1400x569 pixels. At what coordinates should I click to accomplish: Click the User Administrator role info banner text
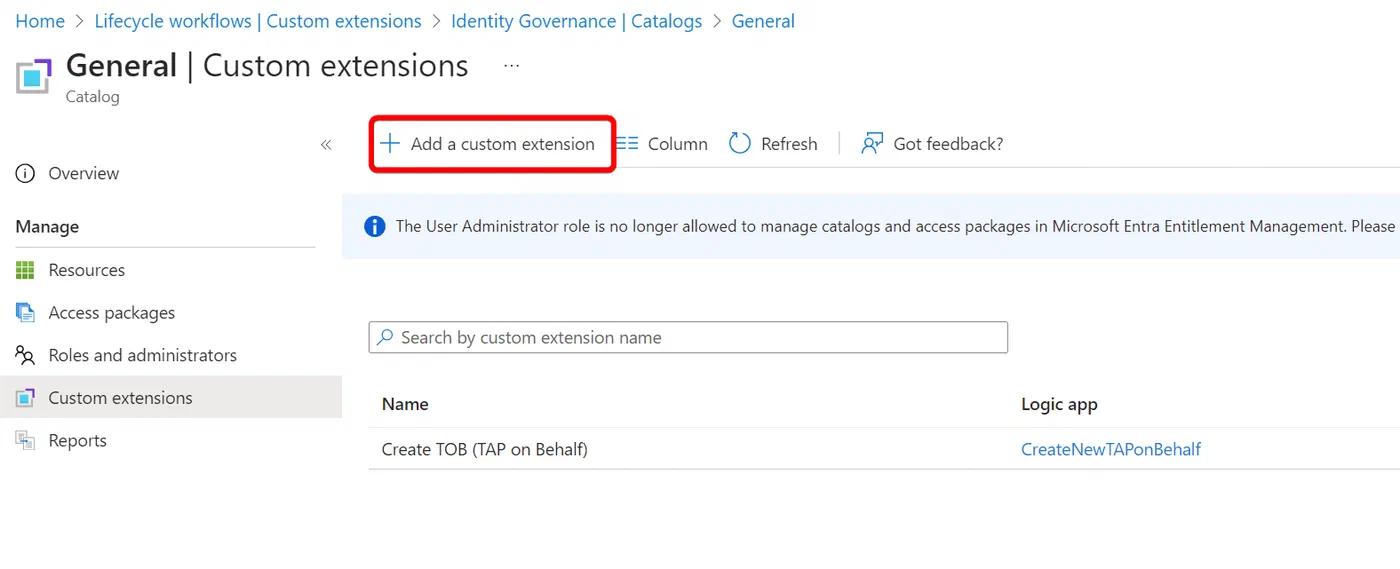(x=895, y=226)
